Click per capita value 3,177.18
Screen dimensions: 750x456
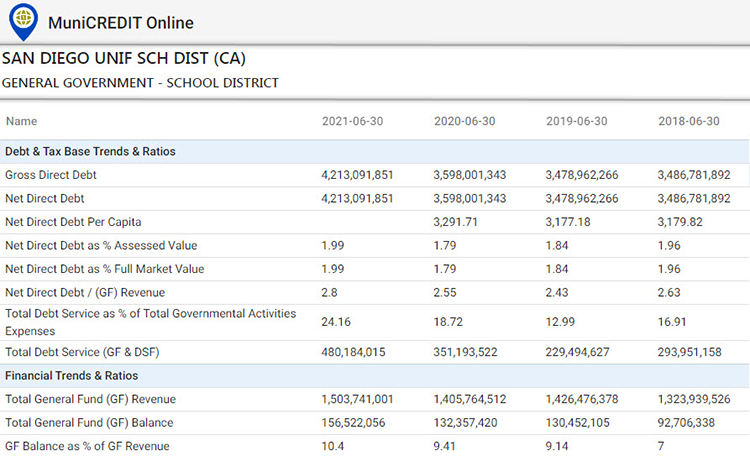568,222
